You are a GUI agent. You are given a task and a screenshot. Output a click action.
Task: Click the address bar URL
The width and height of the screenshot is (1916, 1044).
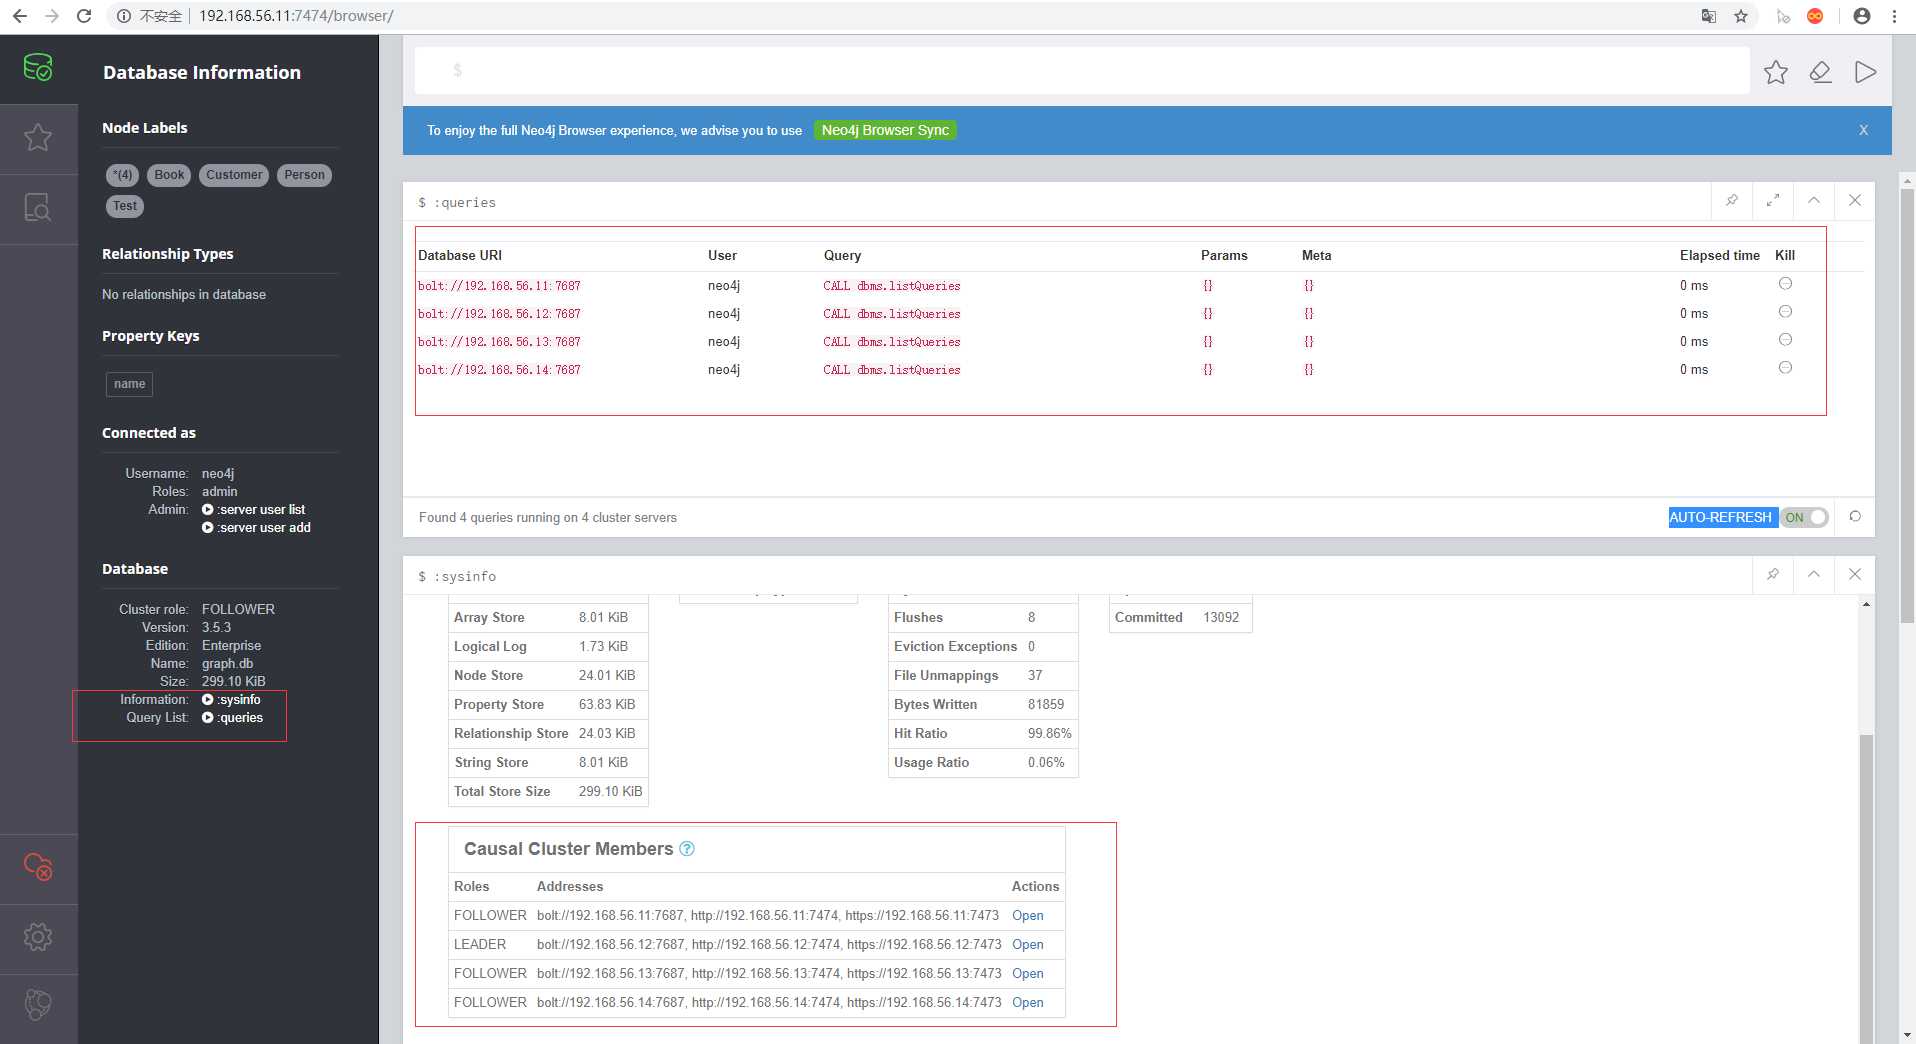pos(296,16)
